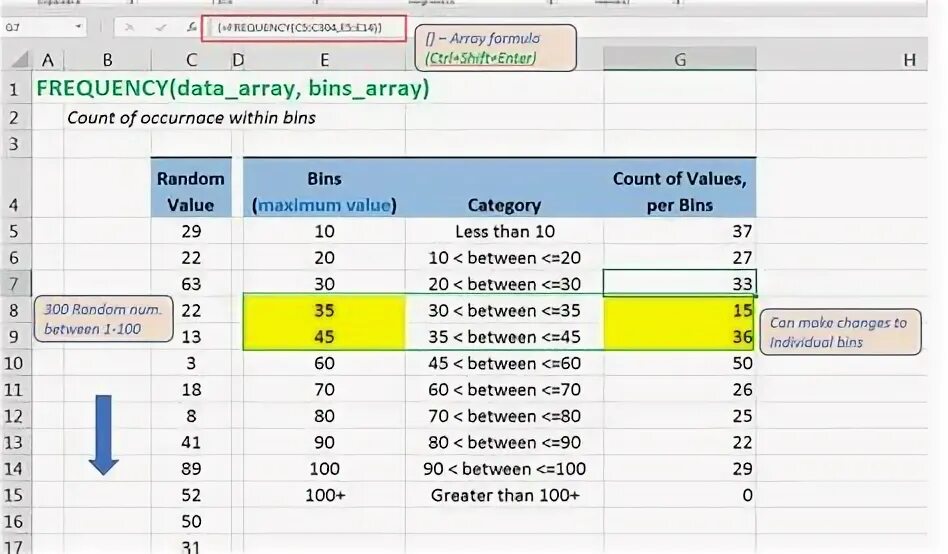
Task: Select bin value 20 in row 6
Action: 324,258
